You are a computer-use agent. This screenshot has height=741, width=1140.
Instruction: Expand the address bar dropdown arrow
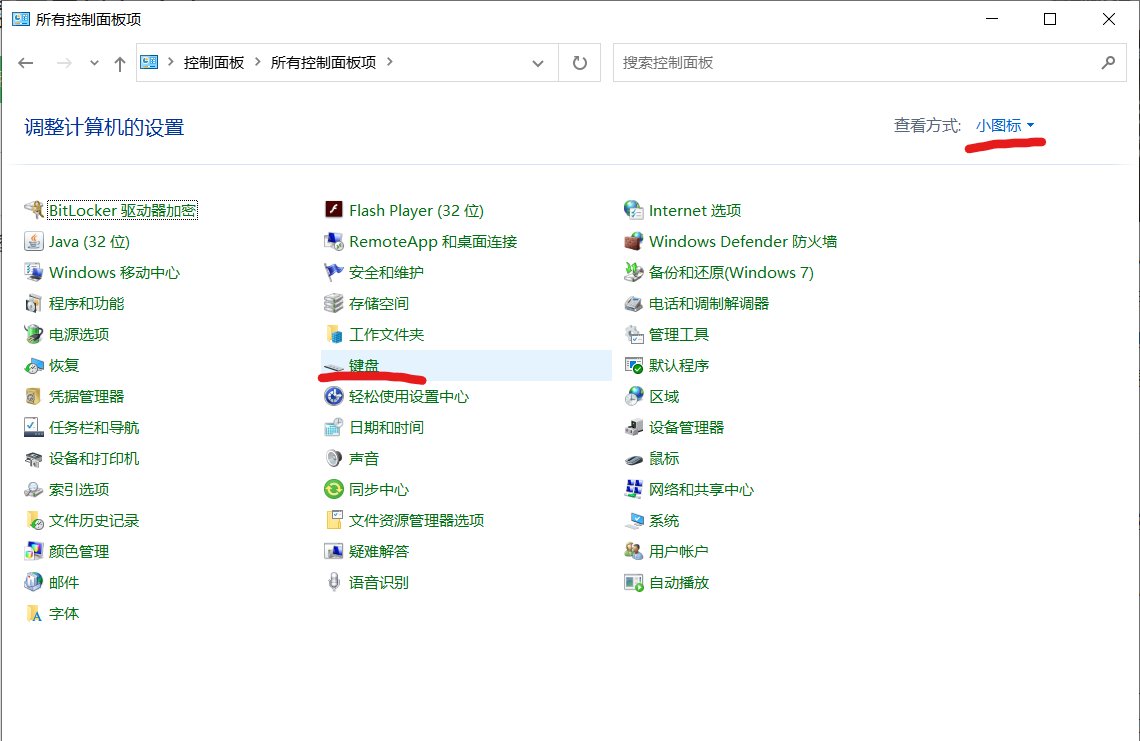click(538, 62)
